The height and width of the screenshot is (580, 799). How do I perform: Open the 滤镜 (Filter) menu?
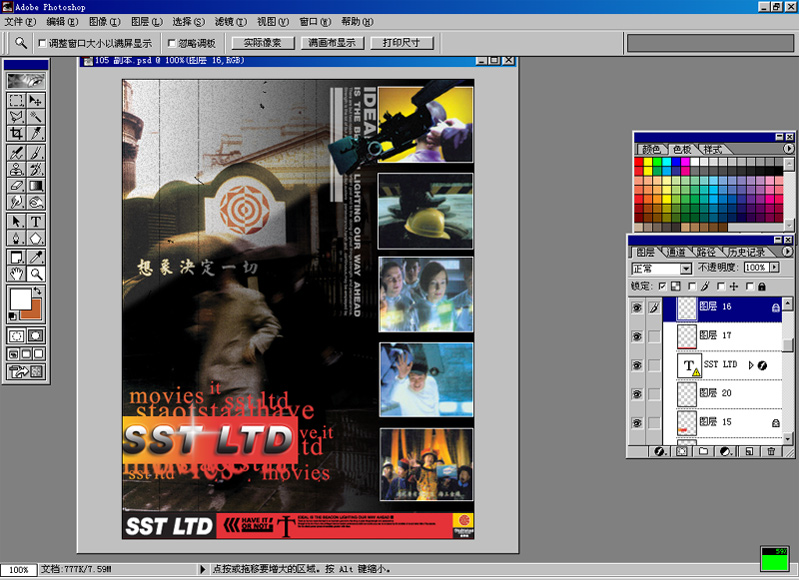tap(230, 21)
